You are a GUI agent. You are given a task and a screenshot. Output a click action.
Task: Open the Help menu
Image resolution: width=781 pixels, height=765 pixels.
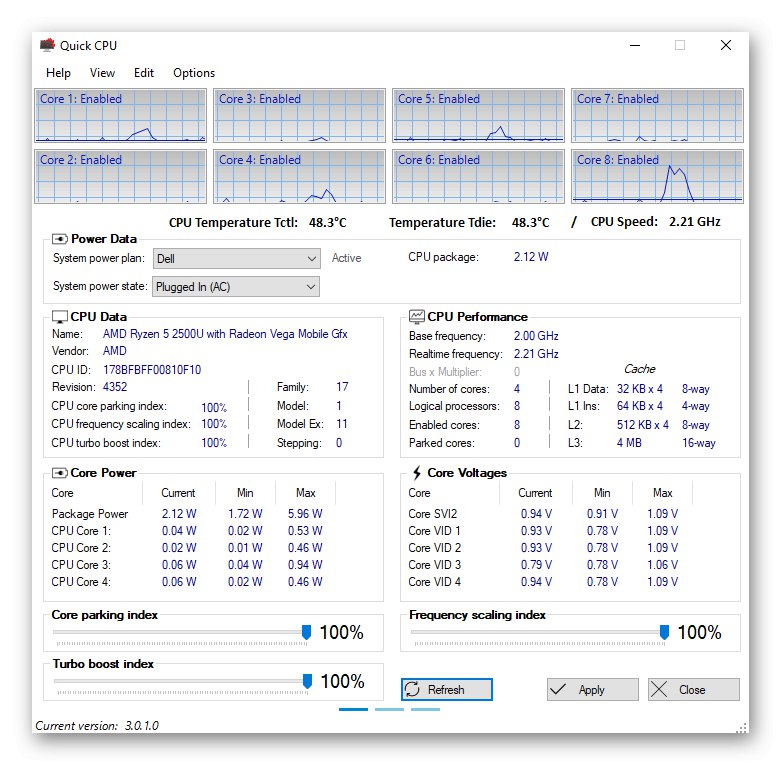(x=58, y=73)
